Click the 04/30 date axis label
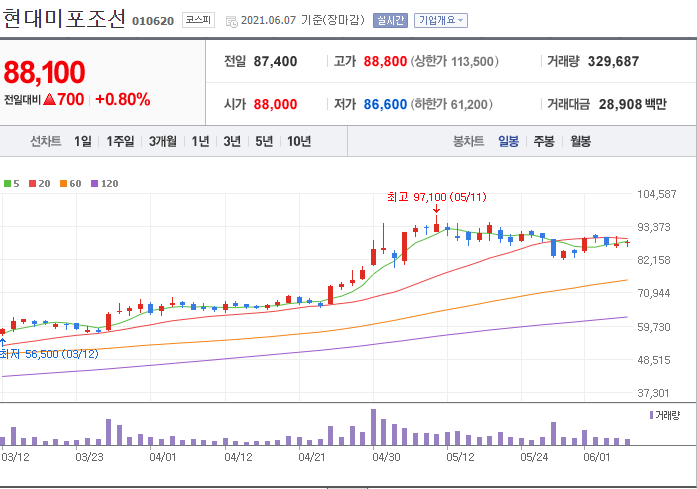 tap(386, 457)
